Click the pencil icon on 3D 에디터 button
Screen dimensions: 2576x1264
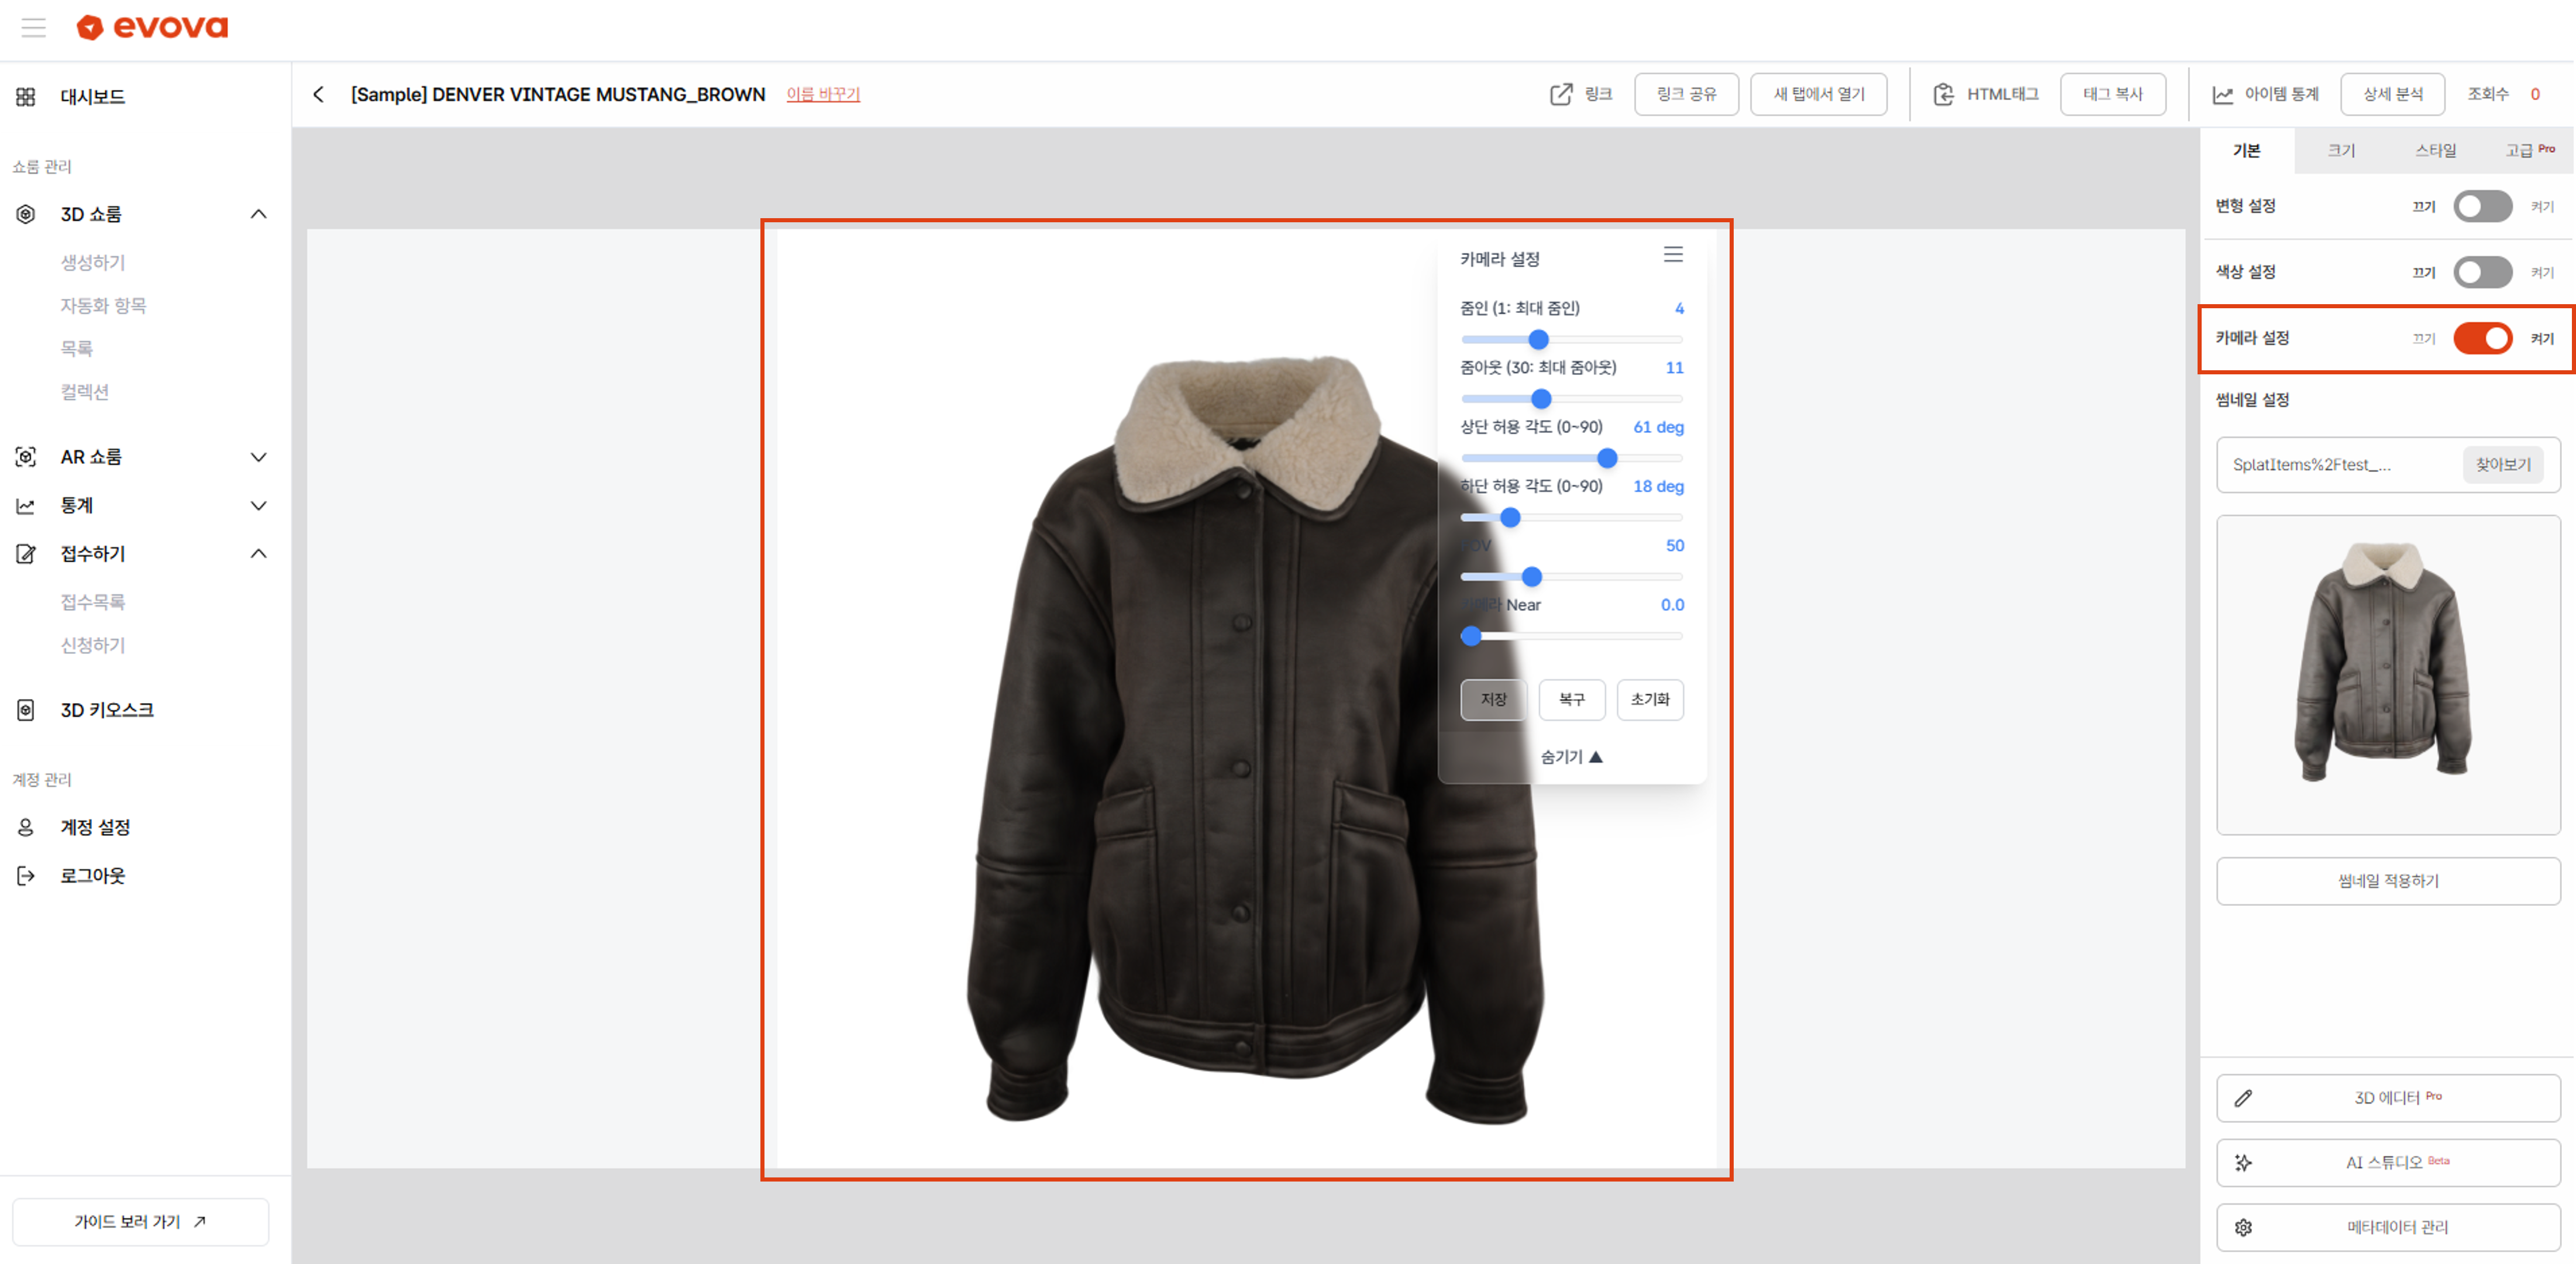(x=2243, y=1098)
